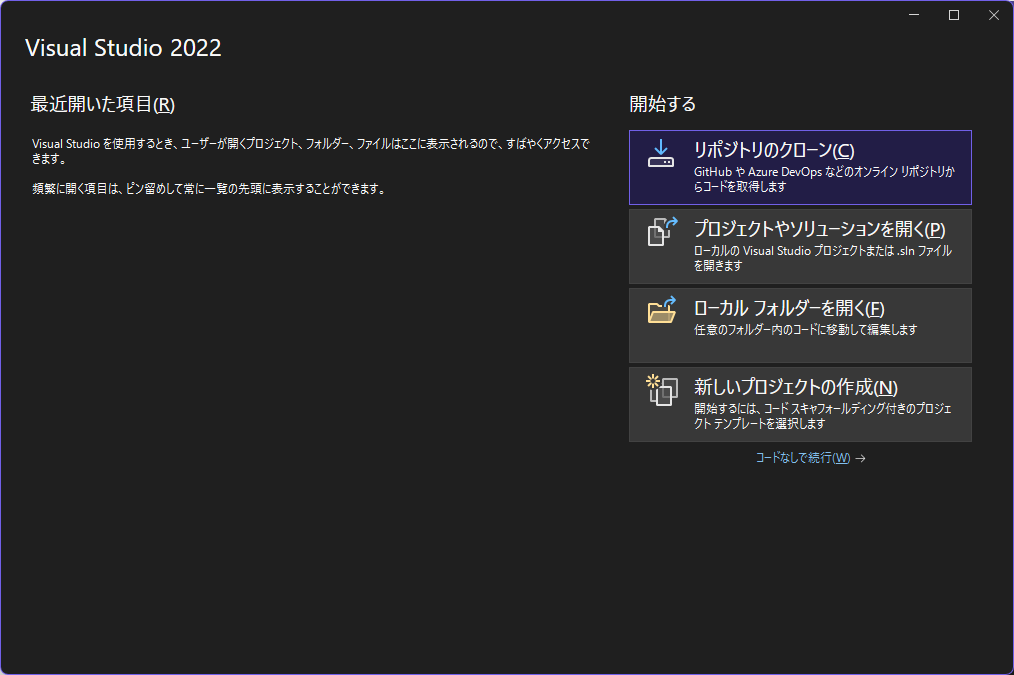Minimize the Visual Studio start window
The width and height of the screenshot is (1014, 675).
pos(913,15)
